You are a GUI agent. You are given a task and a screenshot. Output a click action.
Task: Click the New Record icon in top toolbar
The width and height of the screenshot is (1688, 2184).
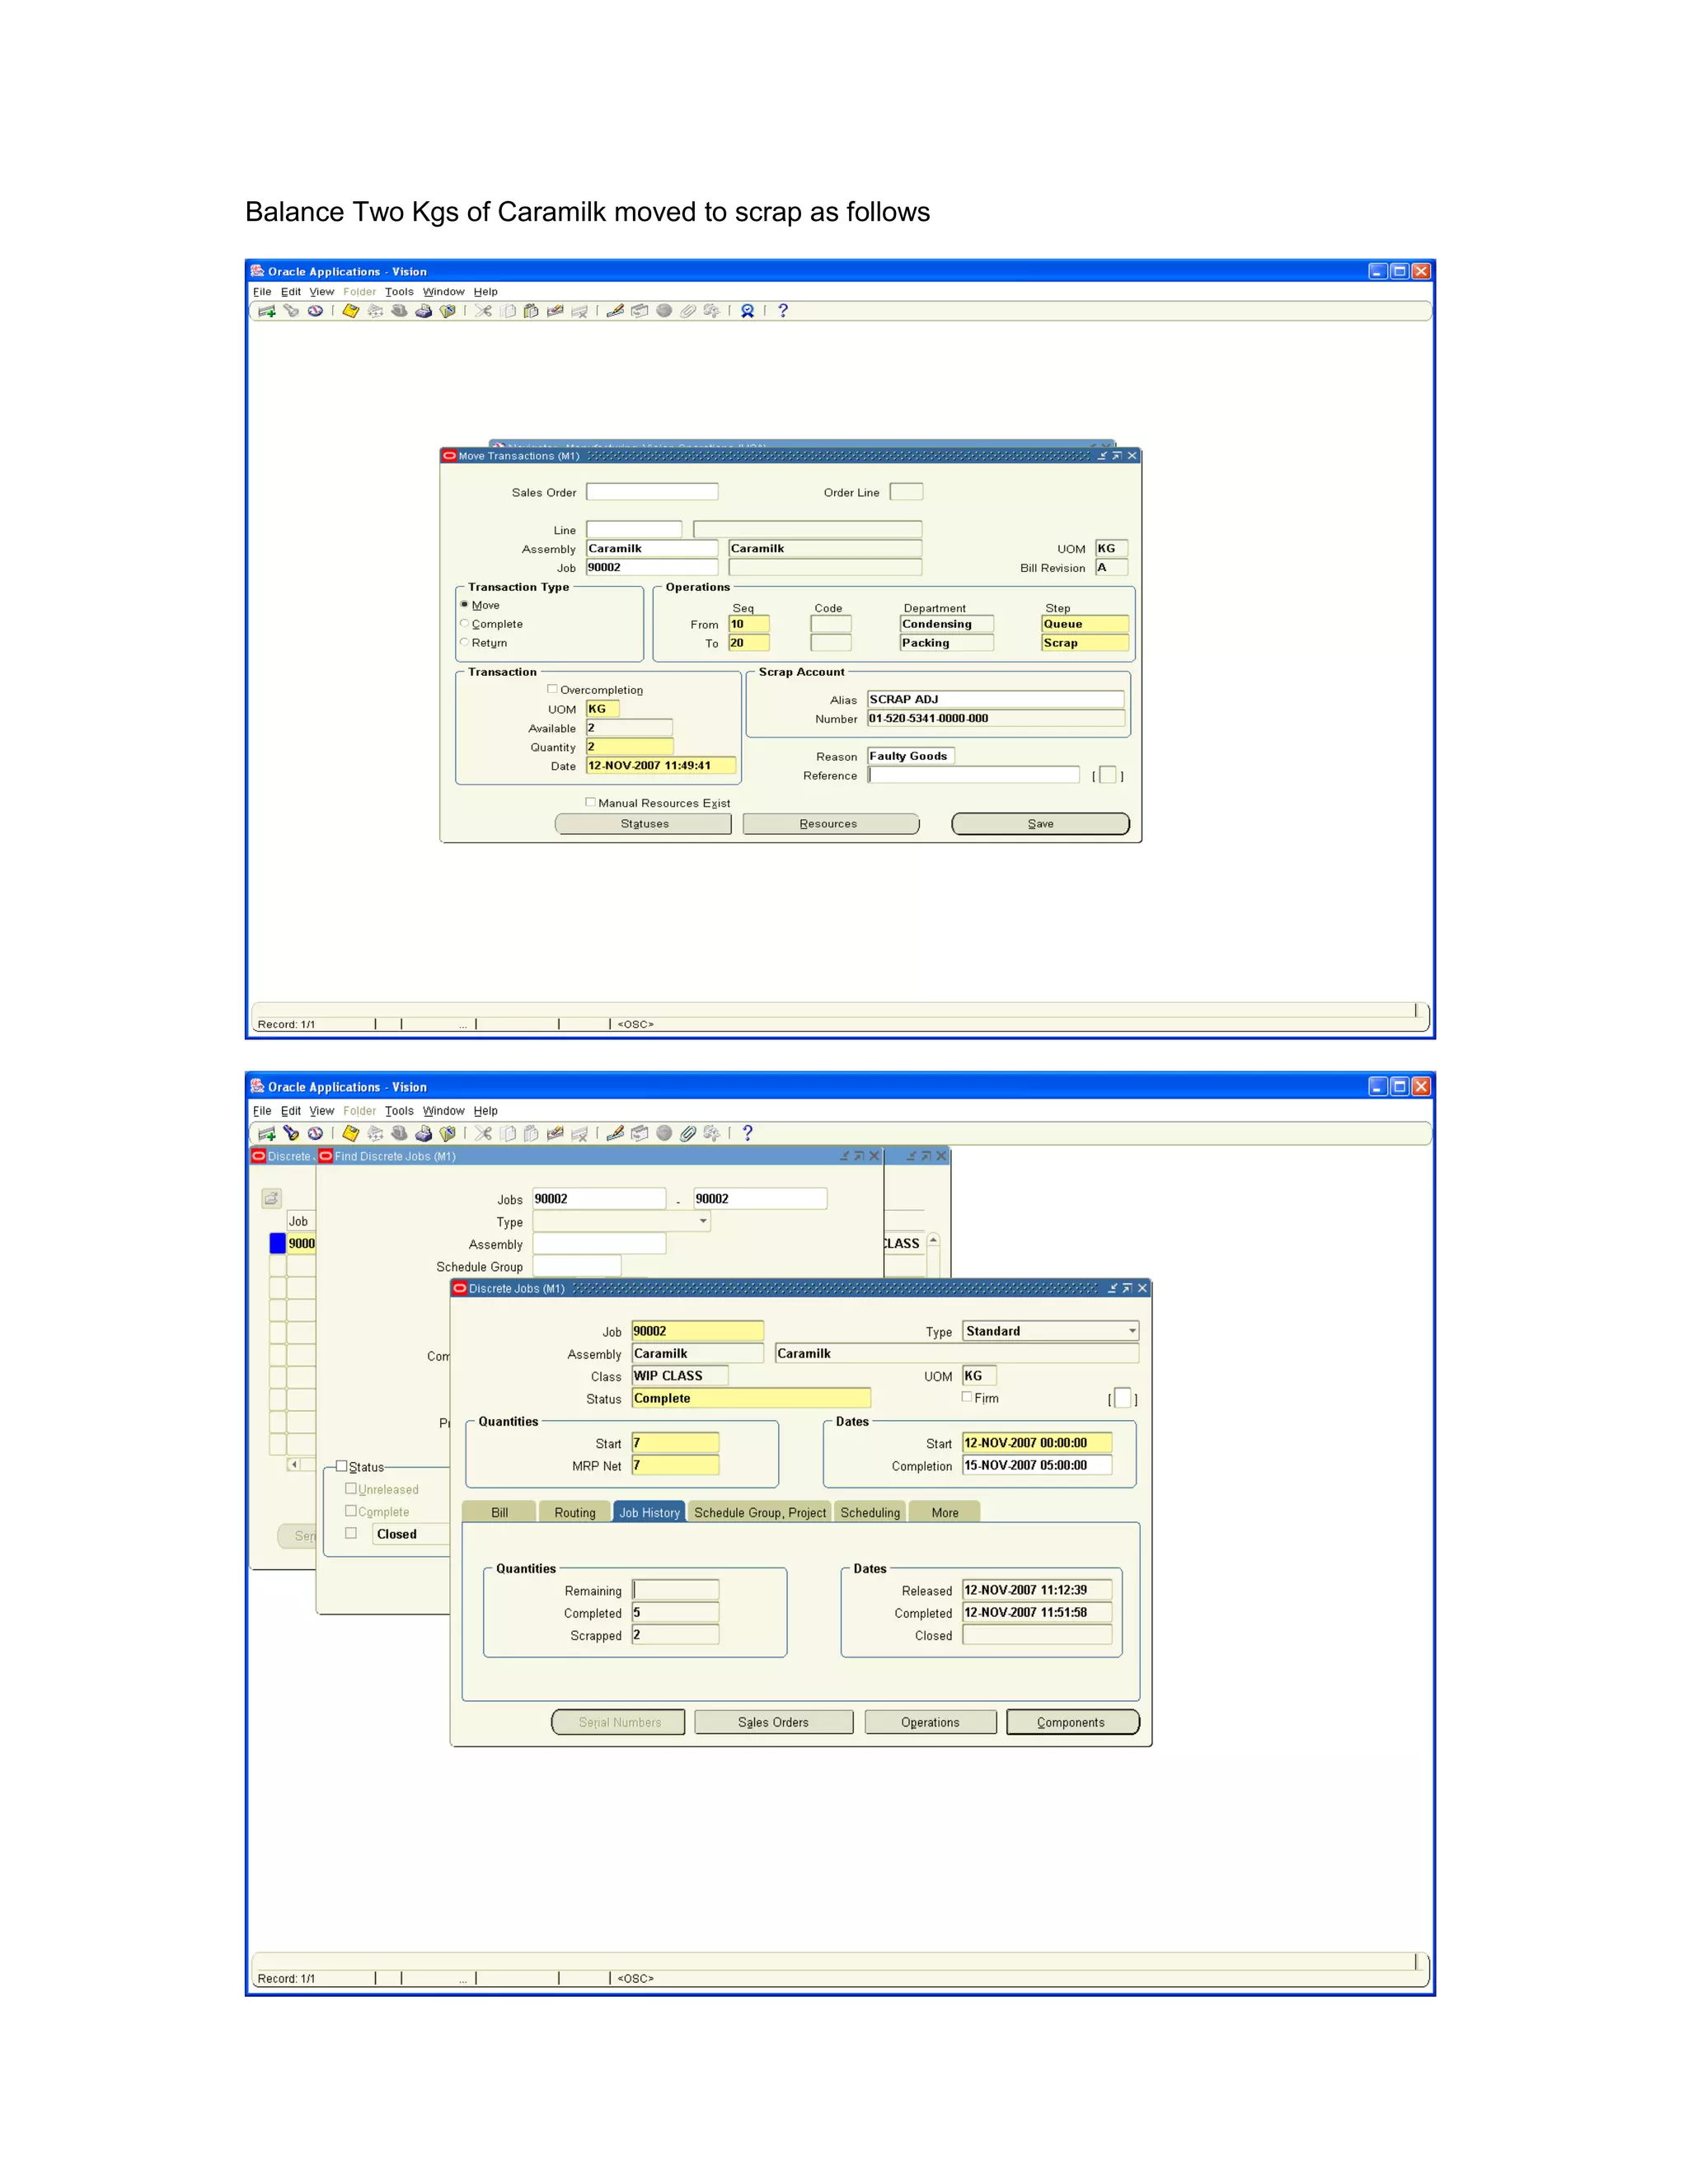267,311
